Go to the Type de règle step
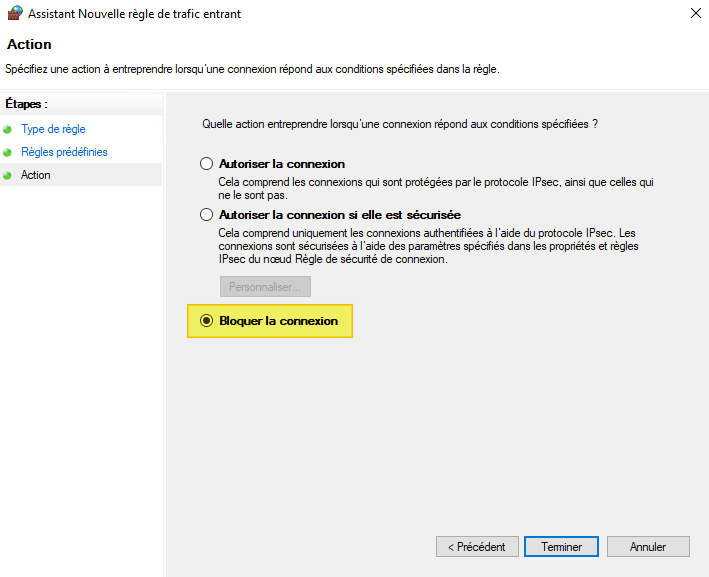 (x=53, y=129)
